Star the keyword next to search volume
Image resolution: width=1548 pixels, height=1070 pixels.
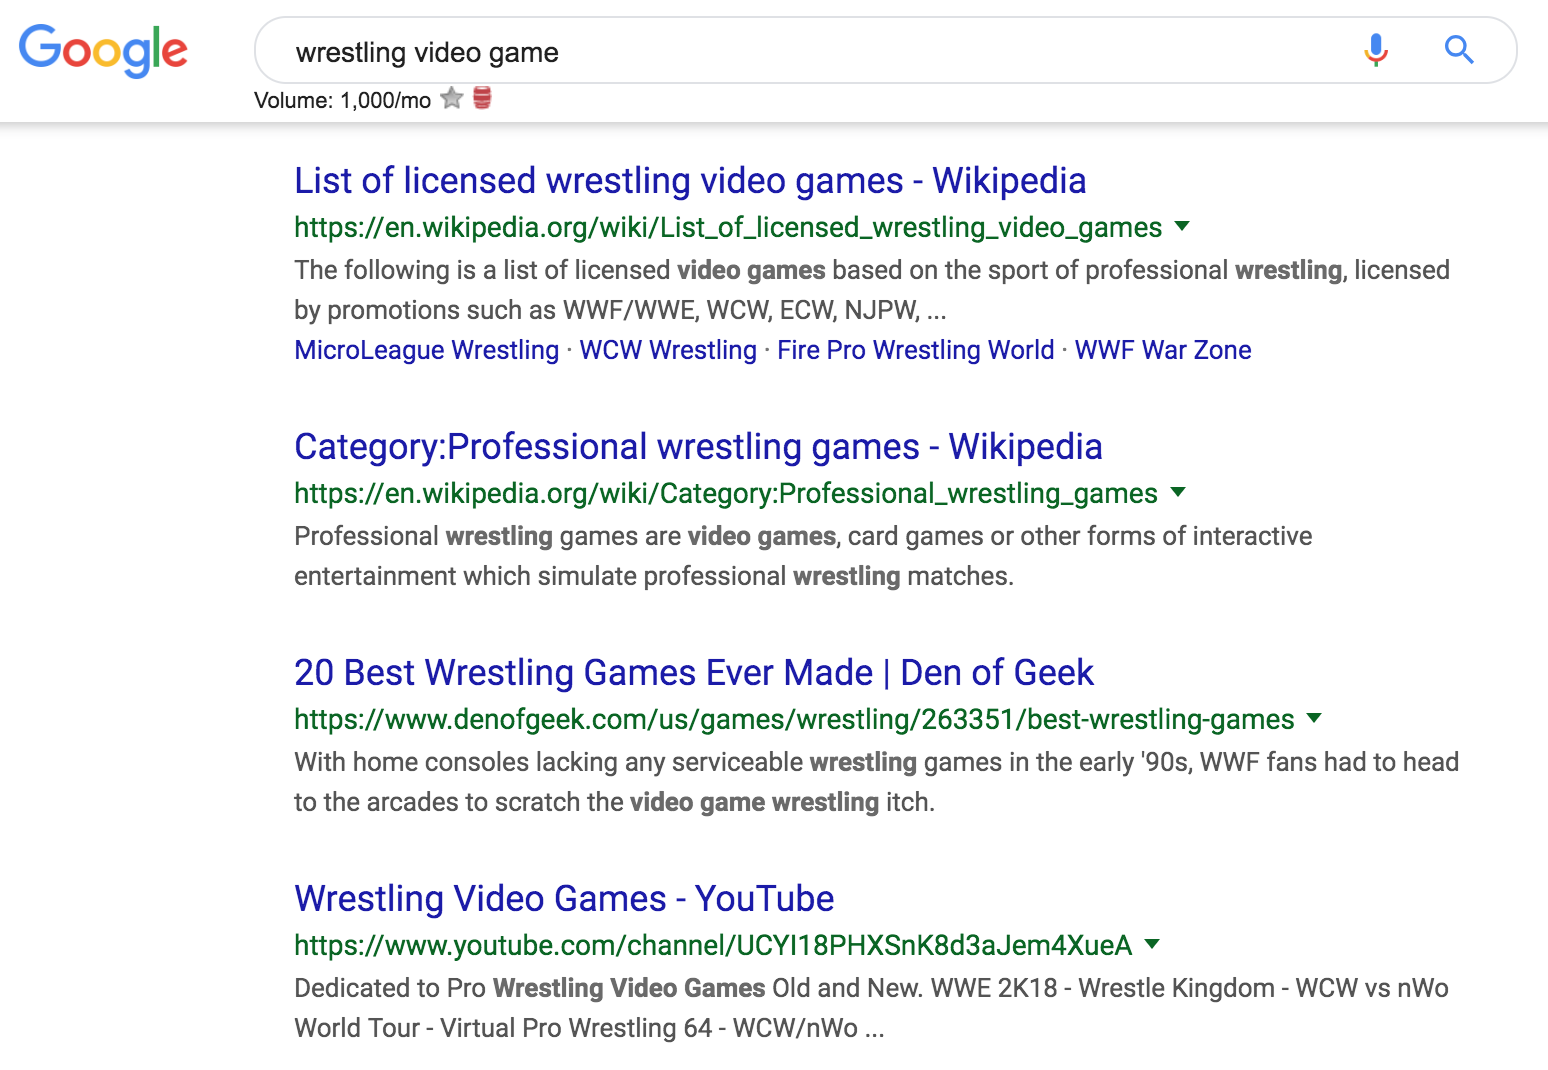[x=452, y=98]
